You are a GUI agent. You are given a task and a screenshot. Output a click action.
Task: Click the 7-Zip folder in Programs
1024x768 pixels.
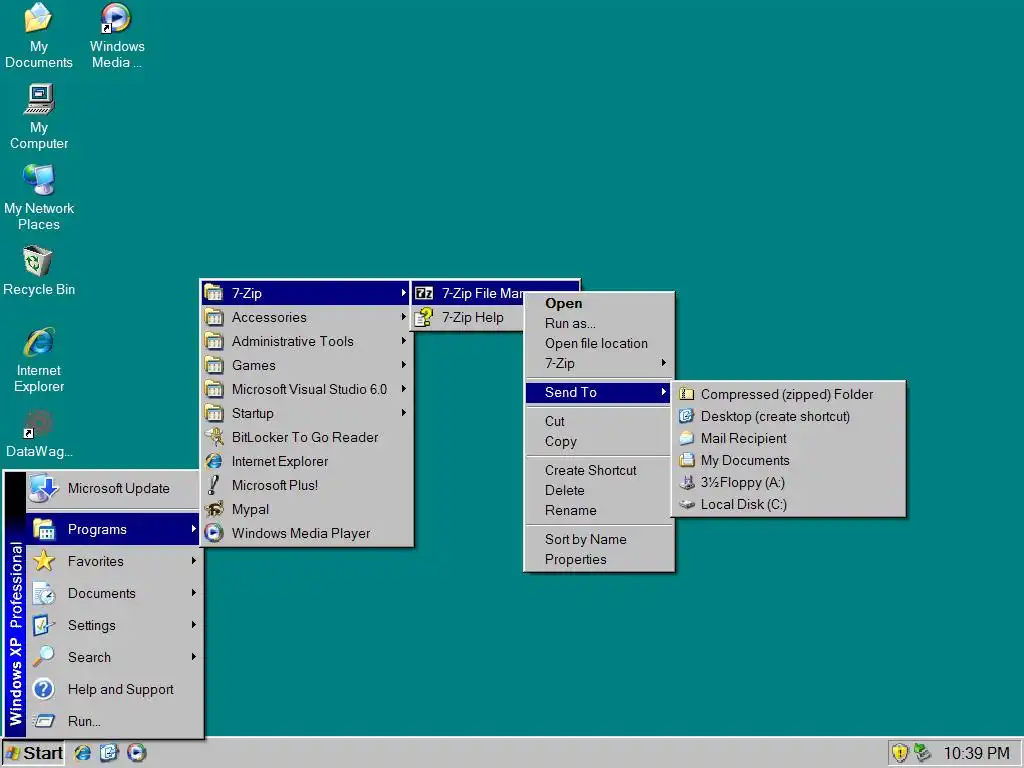[x=306, y=293]
